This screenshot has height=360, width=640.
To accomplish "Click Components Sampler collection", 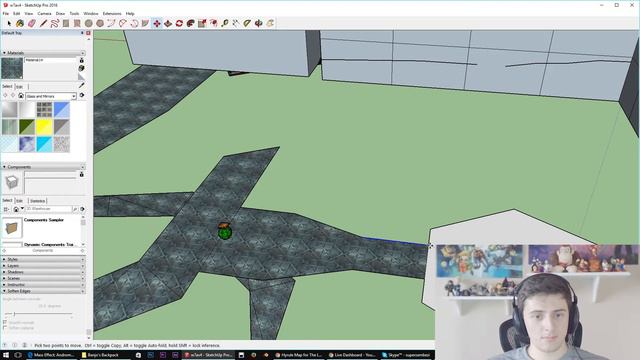I will coord(44,220).
